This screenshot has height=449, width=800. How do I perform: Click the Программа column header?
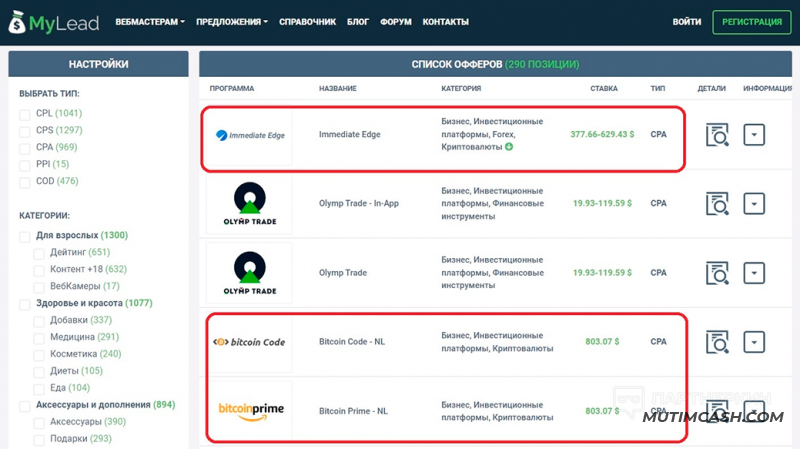tap(232, 88)
